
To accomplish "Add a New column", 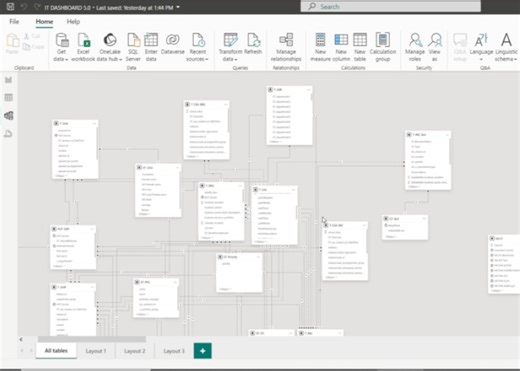I will (341, 47).
